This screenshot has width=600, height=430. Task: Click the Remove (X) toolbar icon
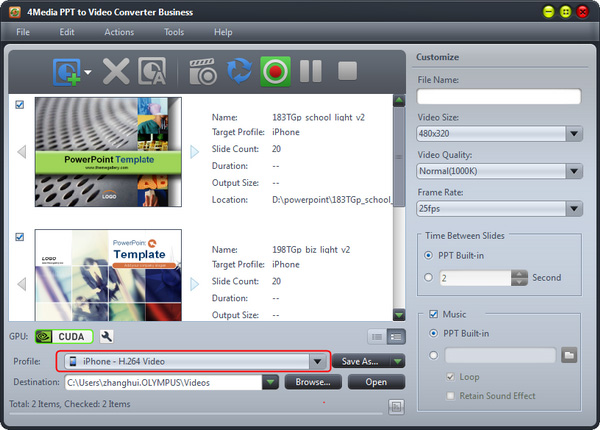[x=117, y=71]
